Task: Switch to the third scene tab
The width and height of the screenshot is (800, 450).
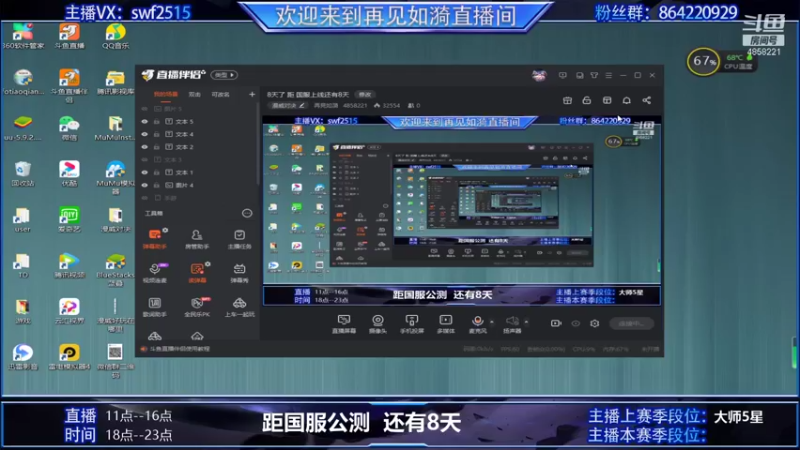Action: click(220, 94)
